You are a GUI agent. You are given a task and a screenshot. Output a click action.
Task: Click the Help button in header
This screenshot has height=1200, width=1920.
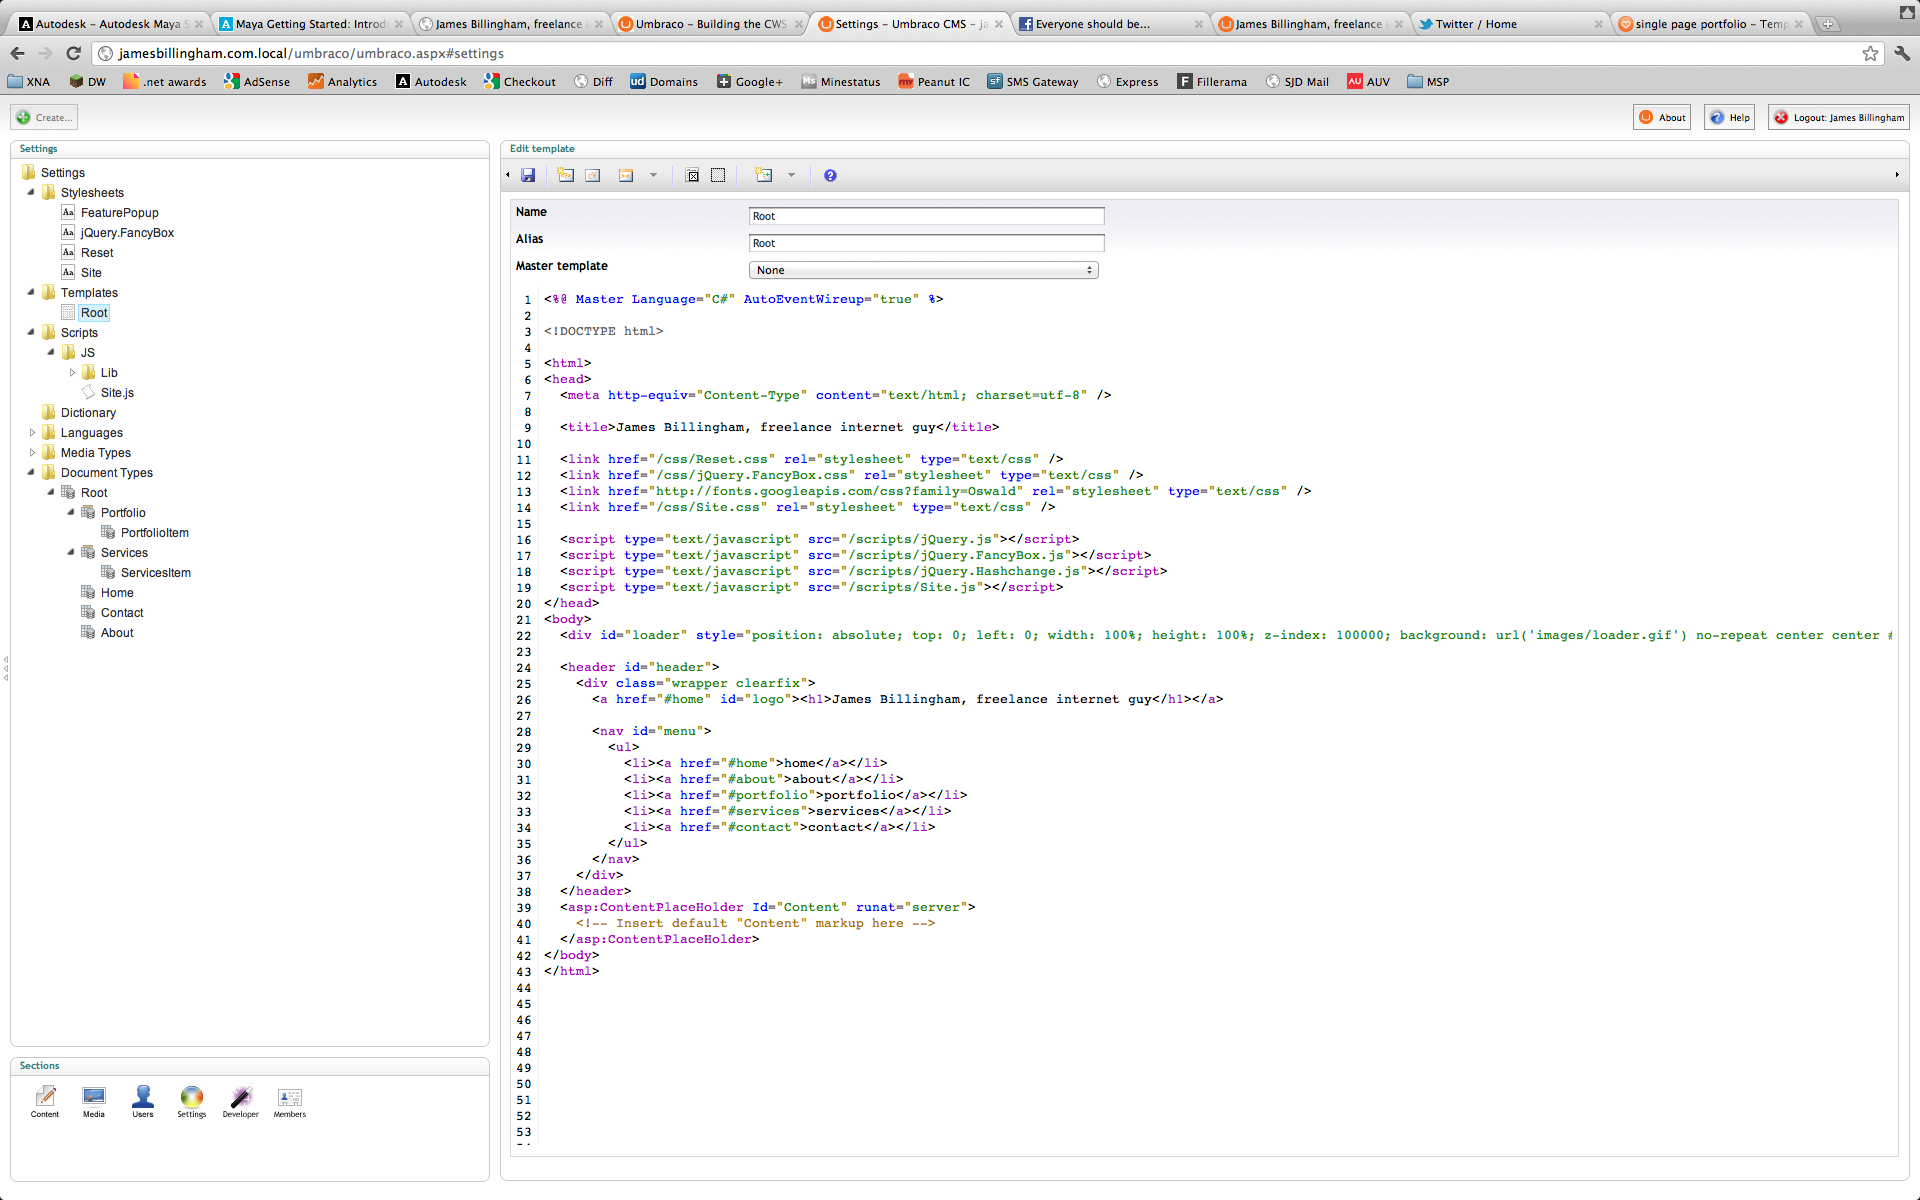click(1730, 117)
